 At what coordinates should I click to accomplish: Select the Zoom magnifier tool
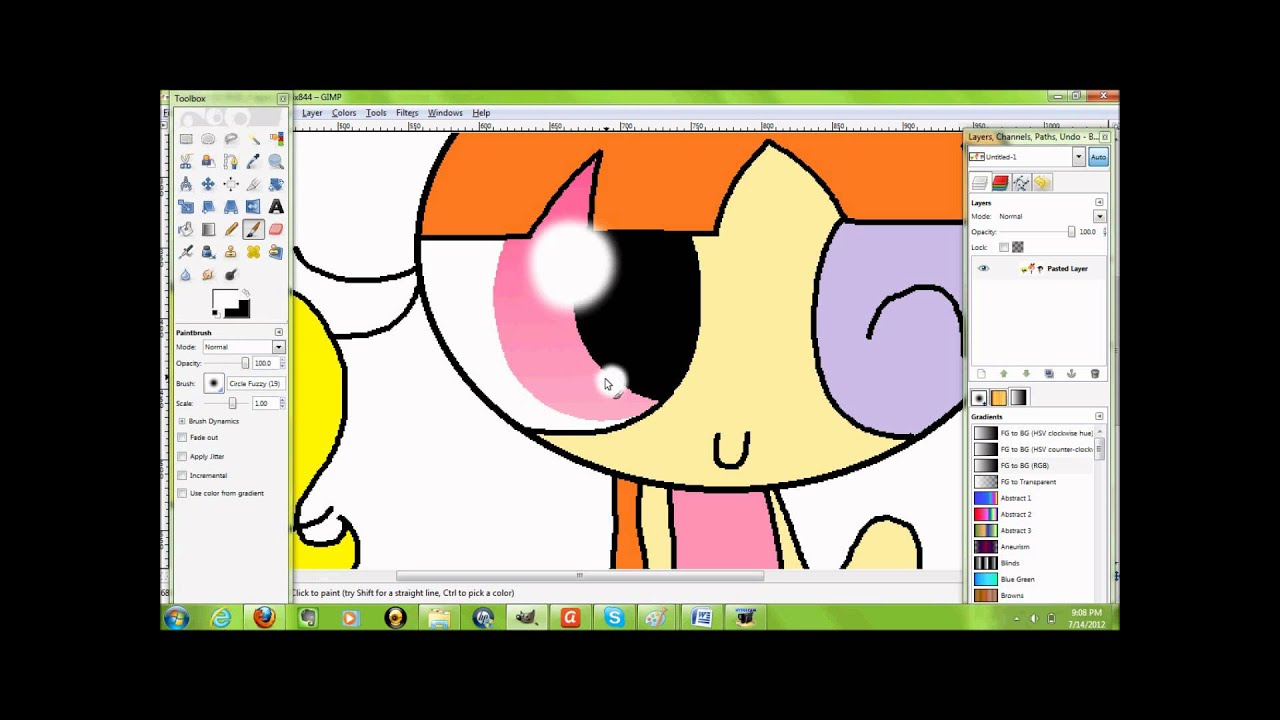[276, 161]
